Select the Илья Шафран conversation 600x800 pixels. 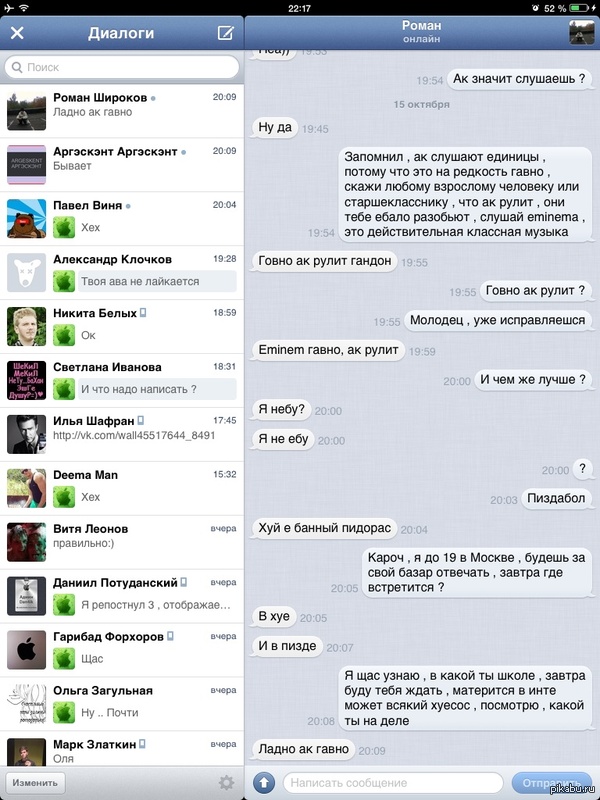(122, 434)
